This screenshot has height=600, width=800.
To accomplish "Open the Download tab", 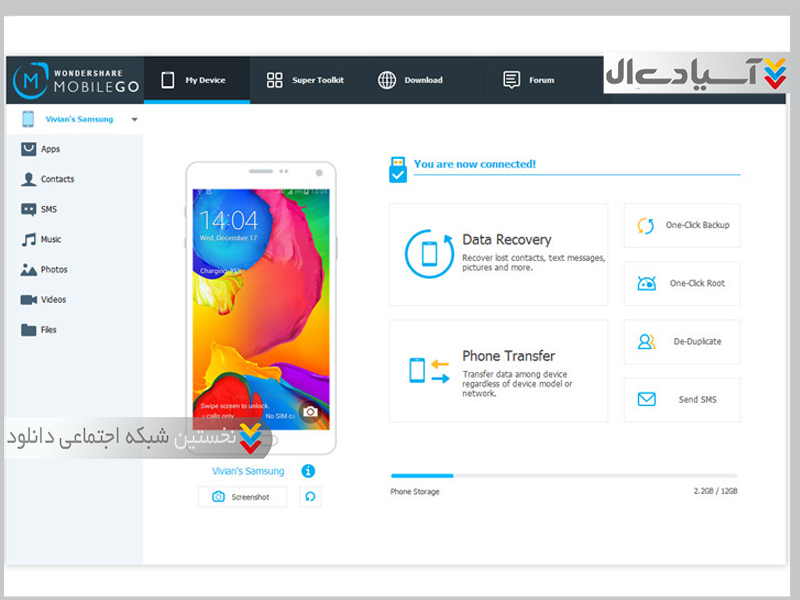I will [x=411, y=80].
